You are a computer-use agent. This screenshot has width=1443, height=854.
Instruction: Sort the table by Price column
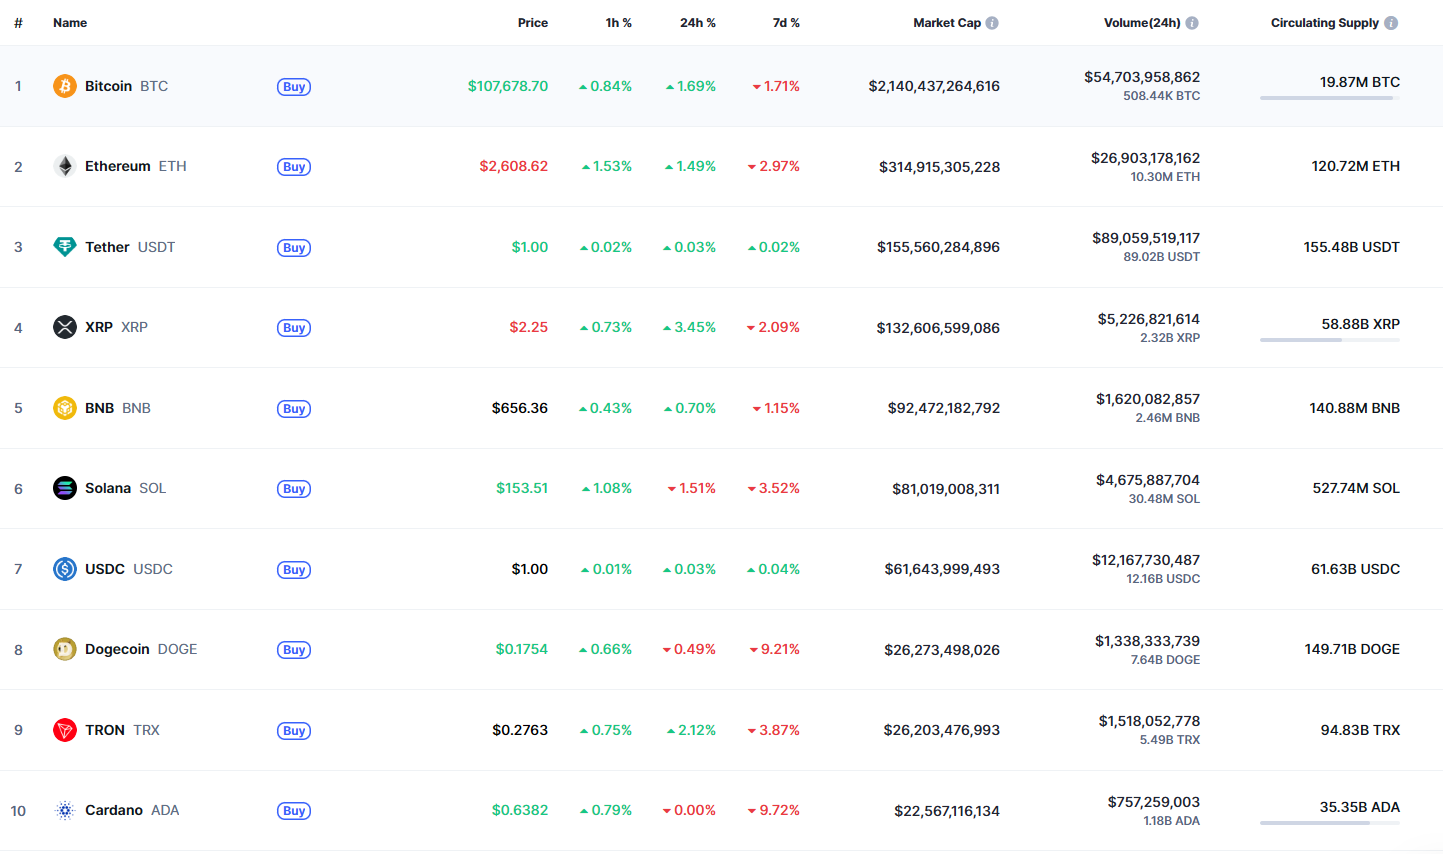coord(533,23)
